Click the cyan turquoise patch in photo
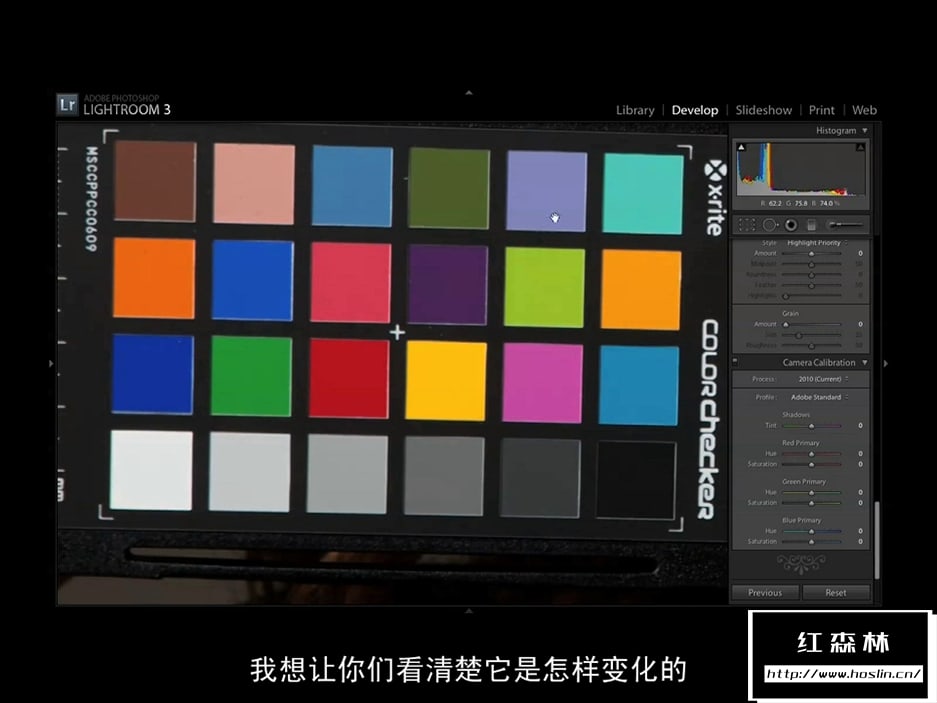Image resolution: width=937 pixels, height=703 pixels. click(643, 194)
